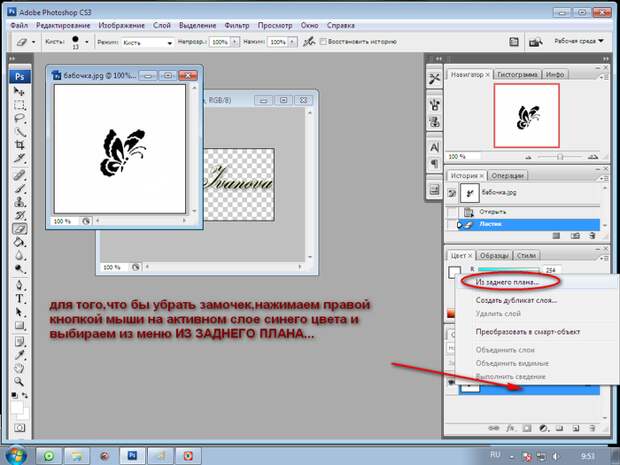Viewport: 620px width, 465px height.
Task: Select the Pen tool
Action: [19, 285]
